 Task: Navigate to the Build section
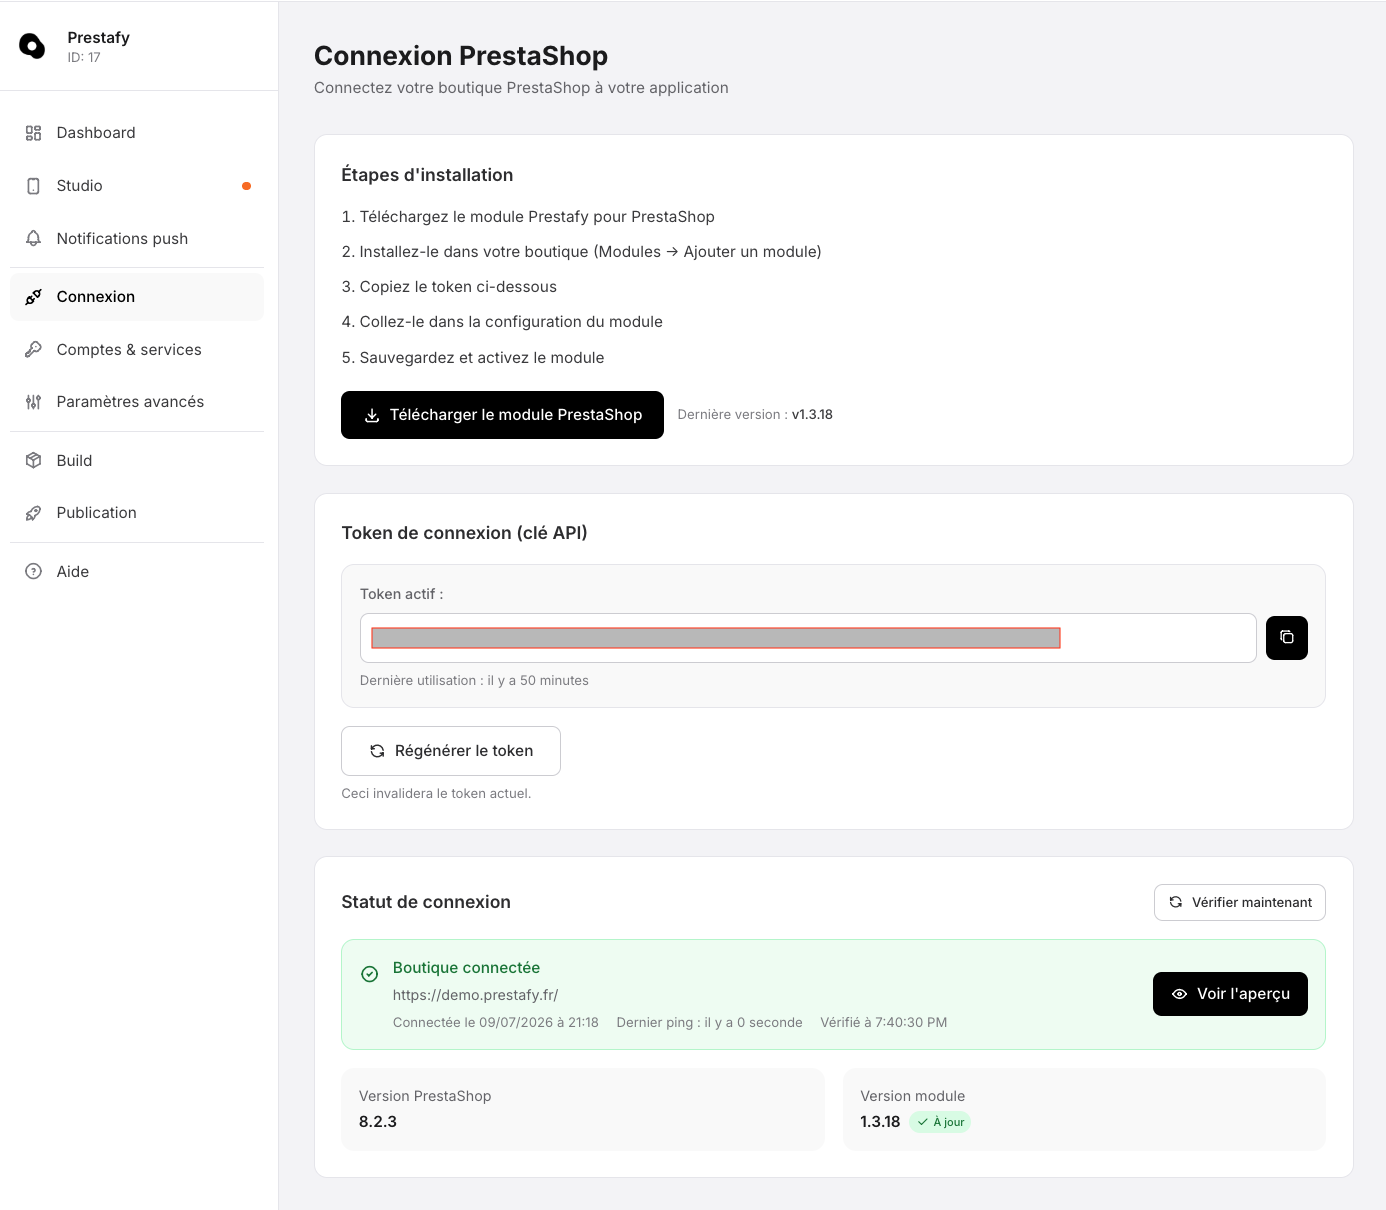point(137,460)
